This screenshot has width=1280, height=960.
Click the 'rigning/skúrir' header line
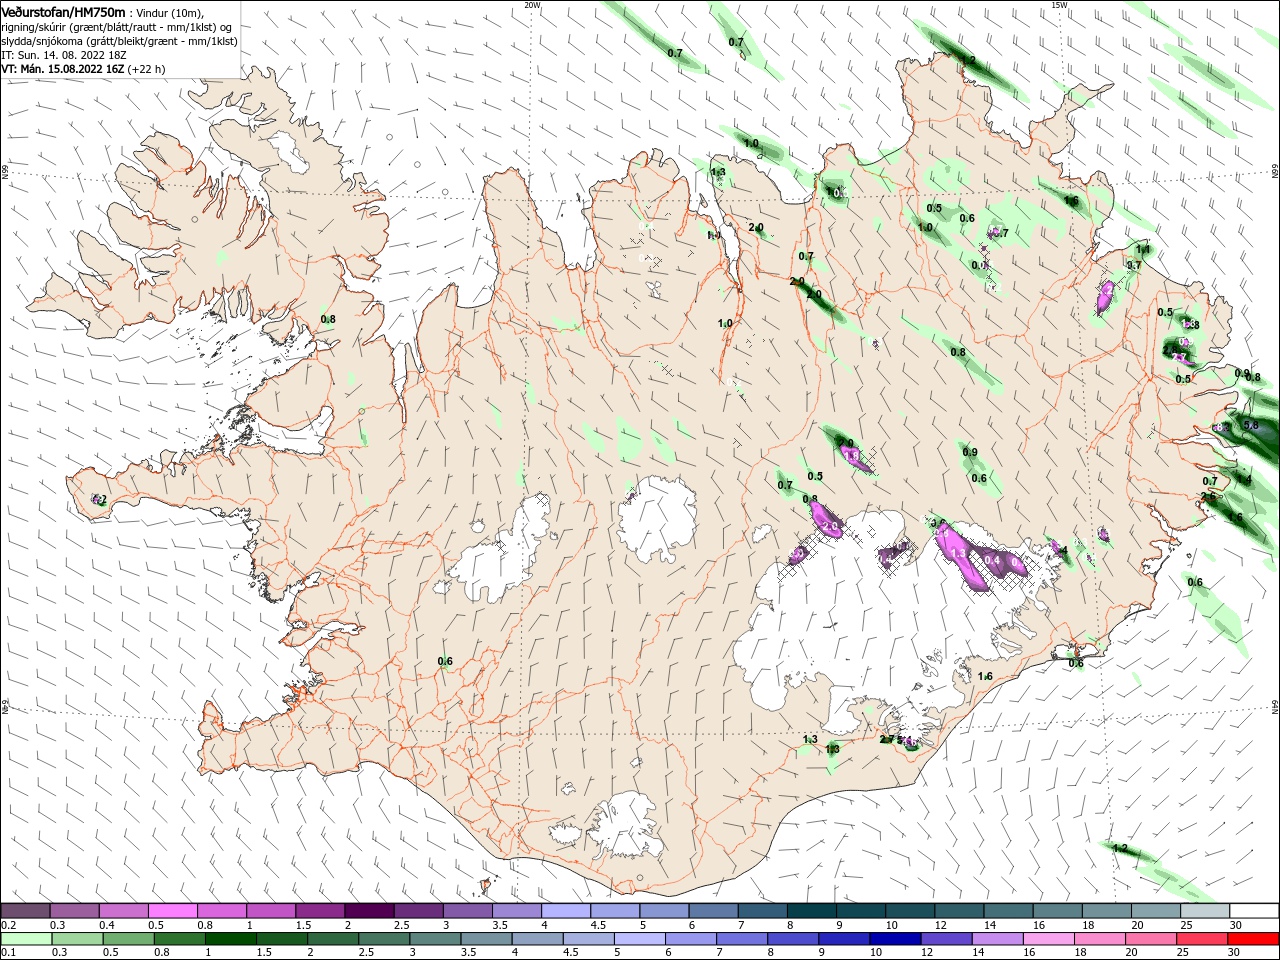click(118, 27)
